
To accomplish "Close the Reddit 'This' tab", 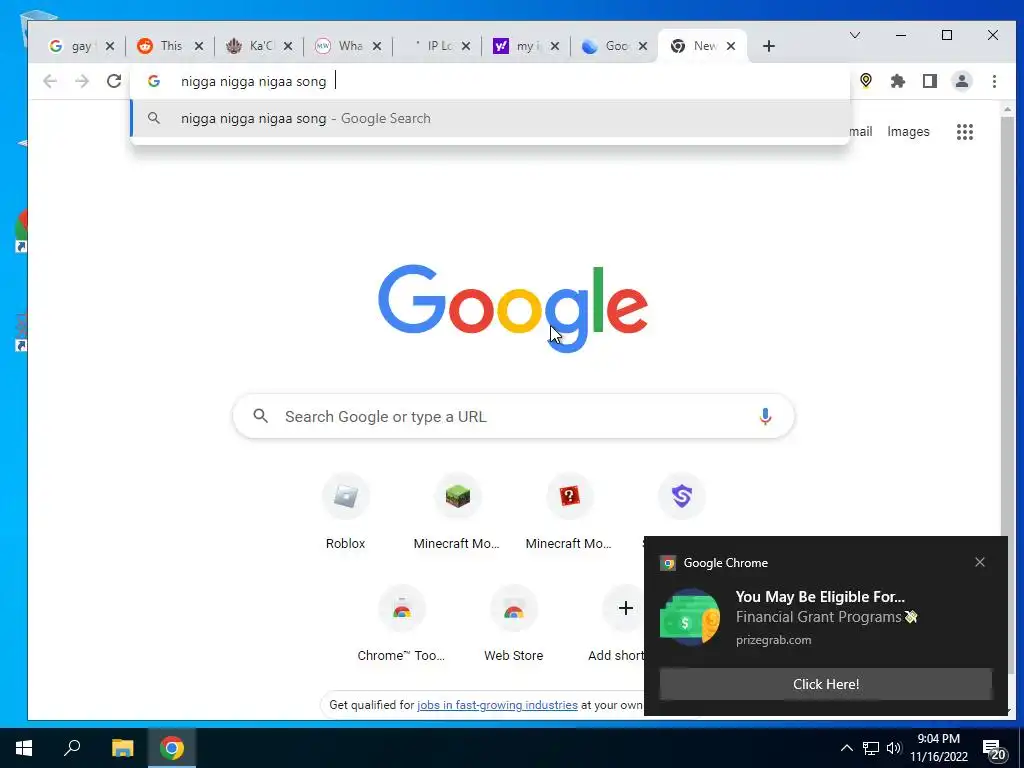I will point(199,46).
